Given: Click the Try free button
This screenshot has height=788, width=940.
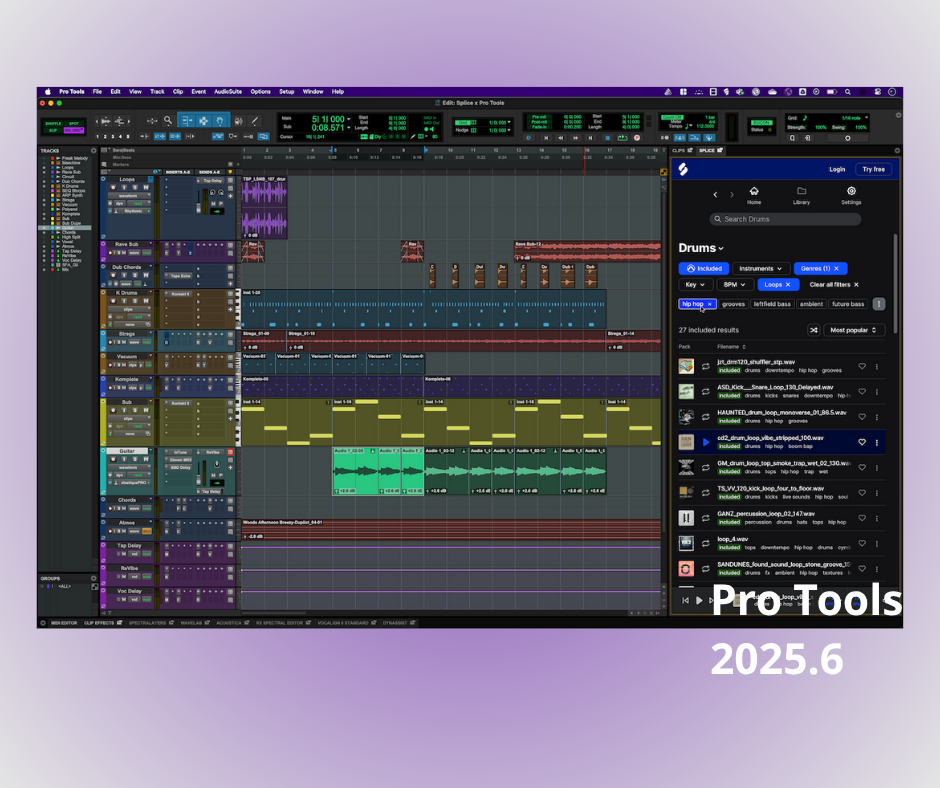Looking at the screenshot, I should [x=874, y=169].
